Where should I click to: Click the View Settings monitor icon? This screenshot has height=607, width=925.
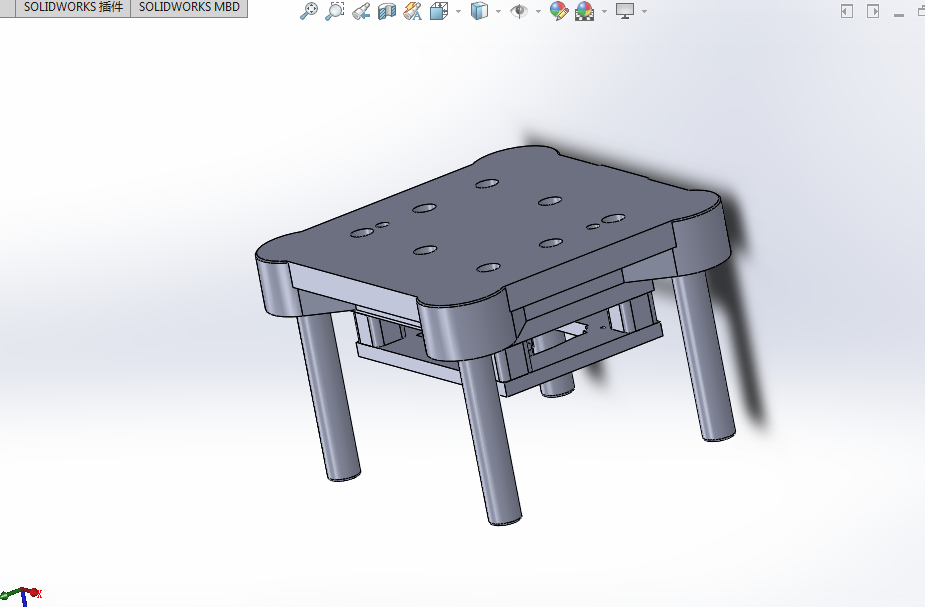pyautogui.click(x=625, y=11)
